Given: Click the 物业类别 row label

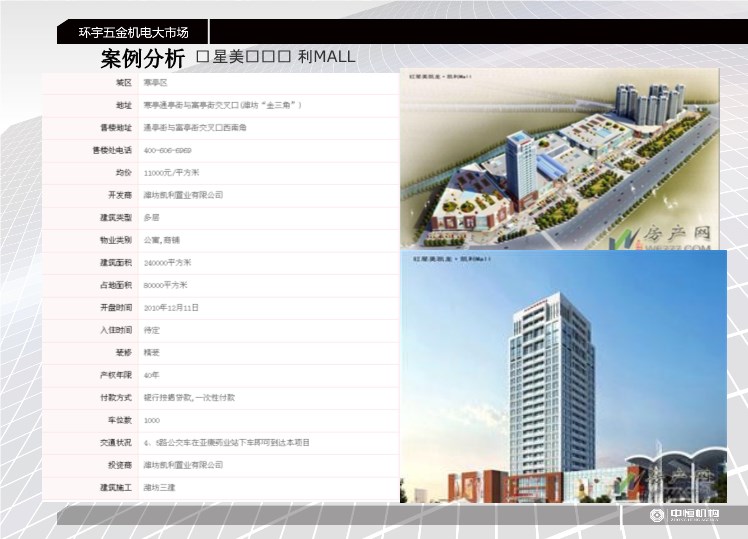Looking at the screenshot, I should pos(116,240).
